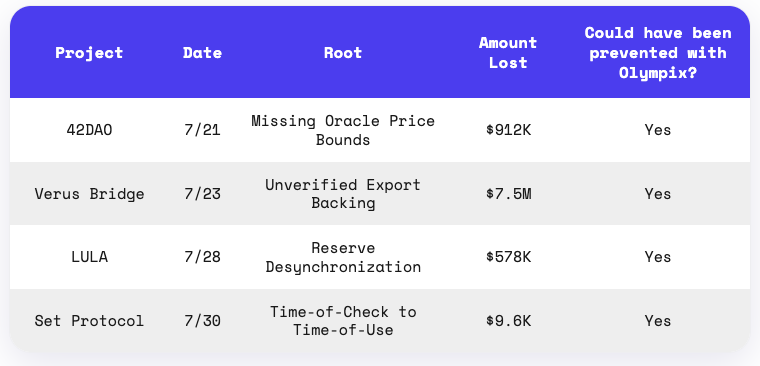Select the Date column header

(203, 52)
